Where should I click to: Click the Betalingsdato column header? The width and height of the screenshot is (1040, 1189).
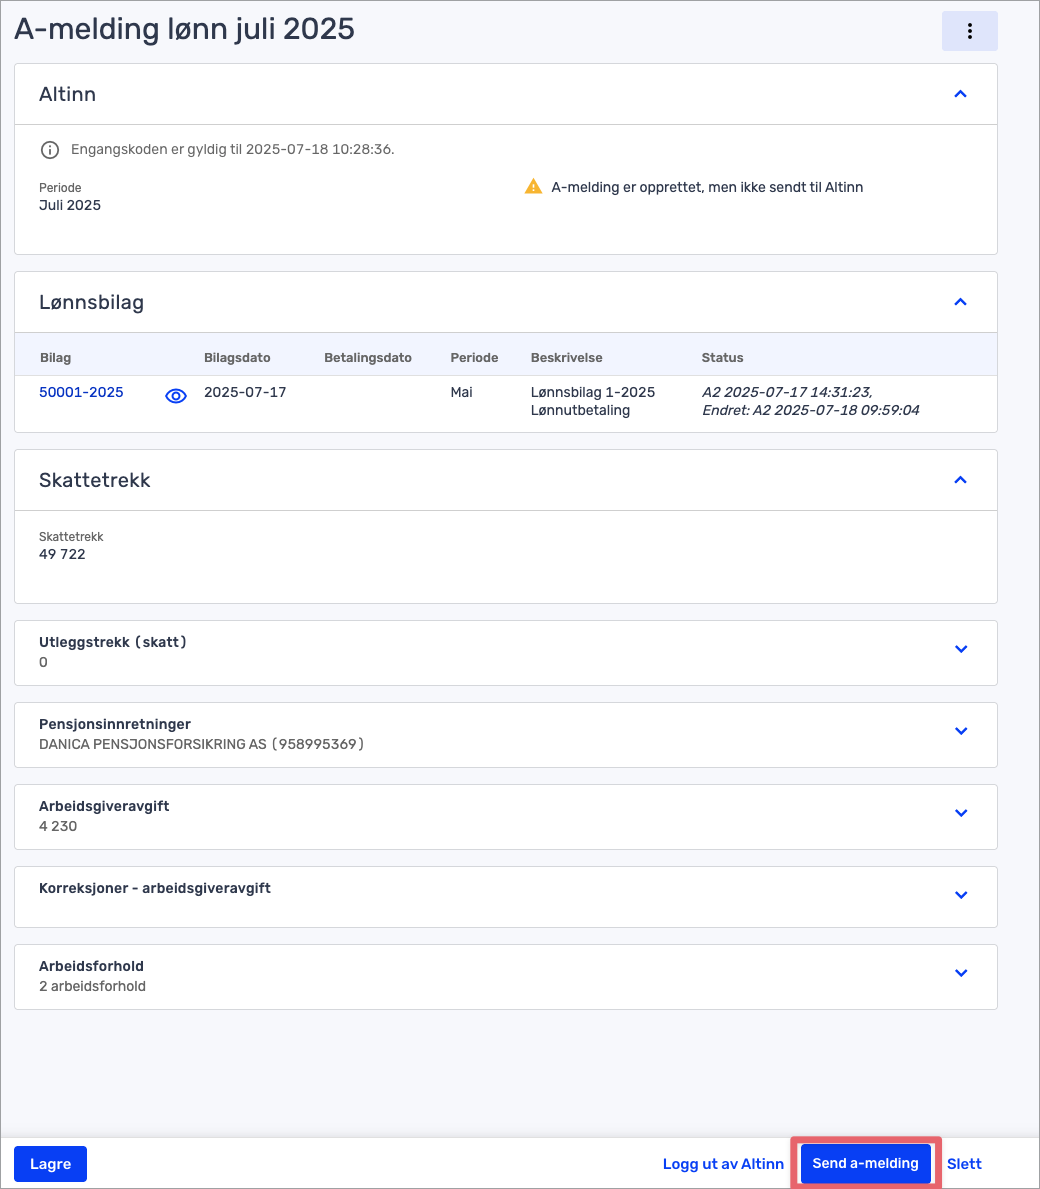pyautogui.click(x=368, y=358)
